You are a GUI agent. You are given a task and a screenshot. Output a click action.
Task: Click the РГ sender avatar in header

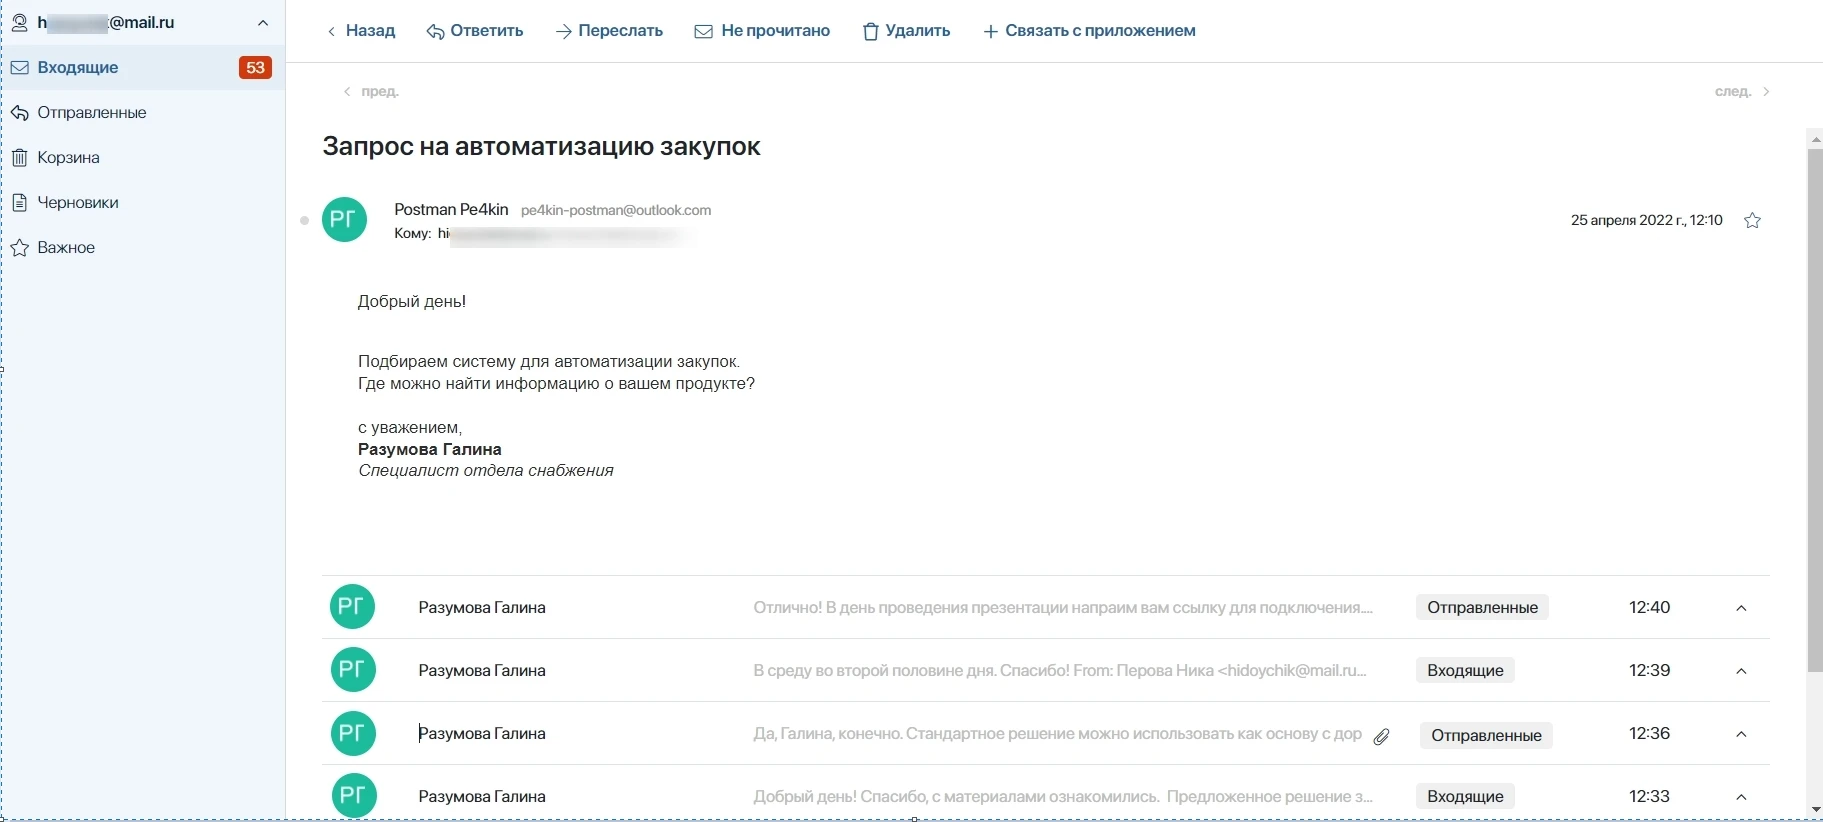click(344, 220)
